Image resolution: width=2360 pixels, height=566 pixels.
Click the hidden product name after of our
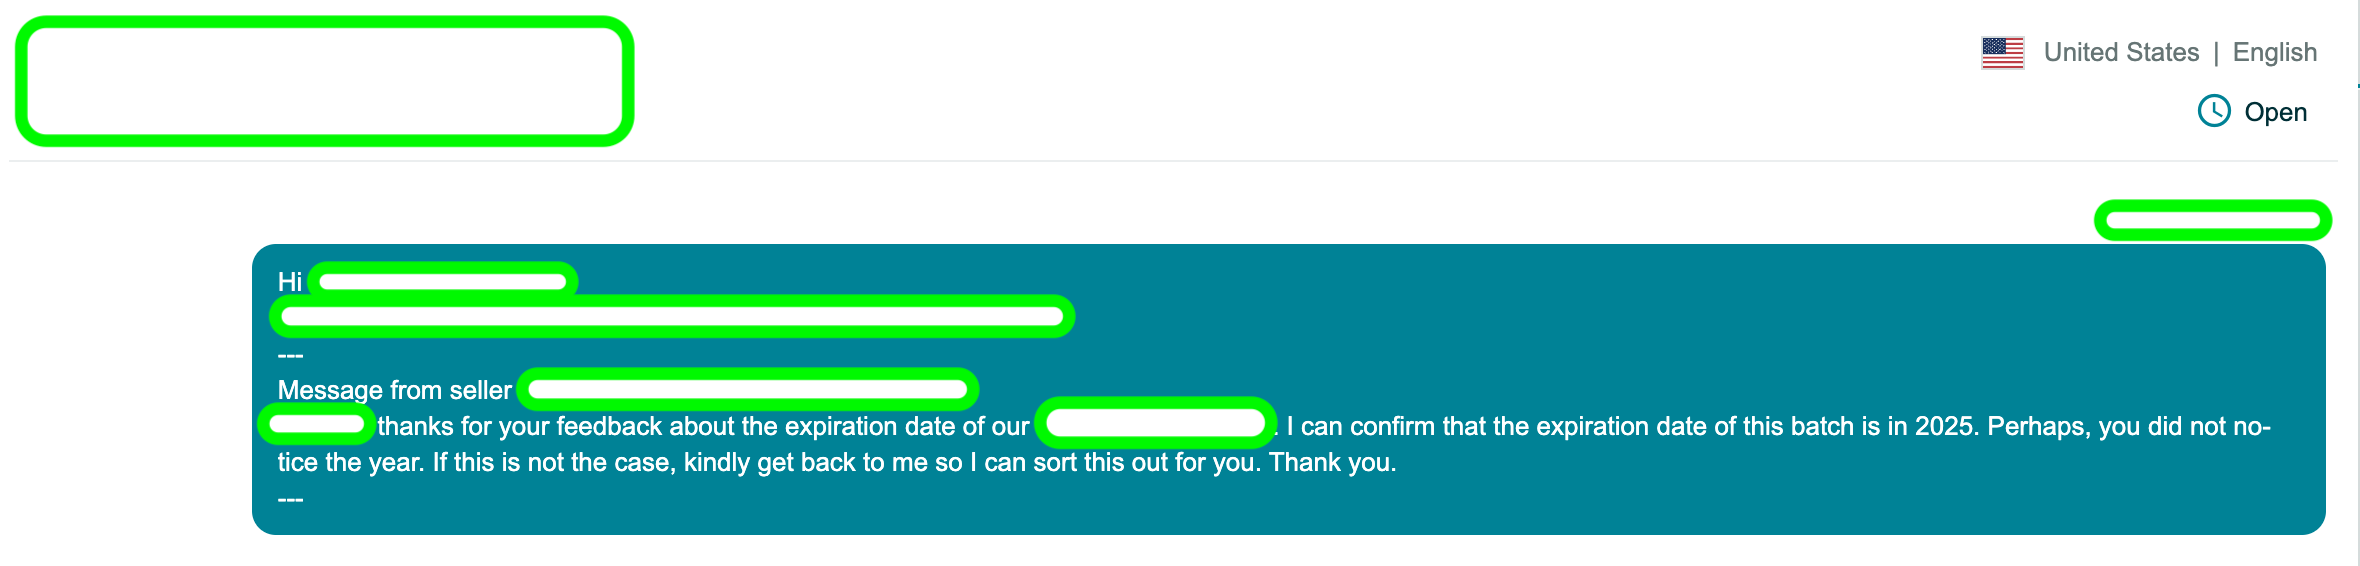[1156, 423]
